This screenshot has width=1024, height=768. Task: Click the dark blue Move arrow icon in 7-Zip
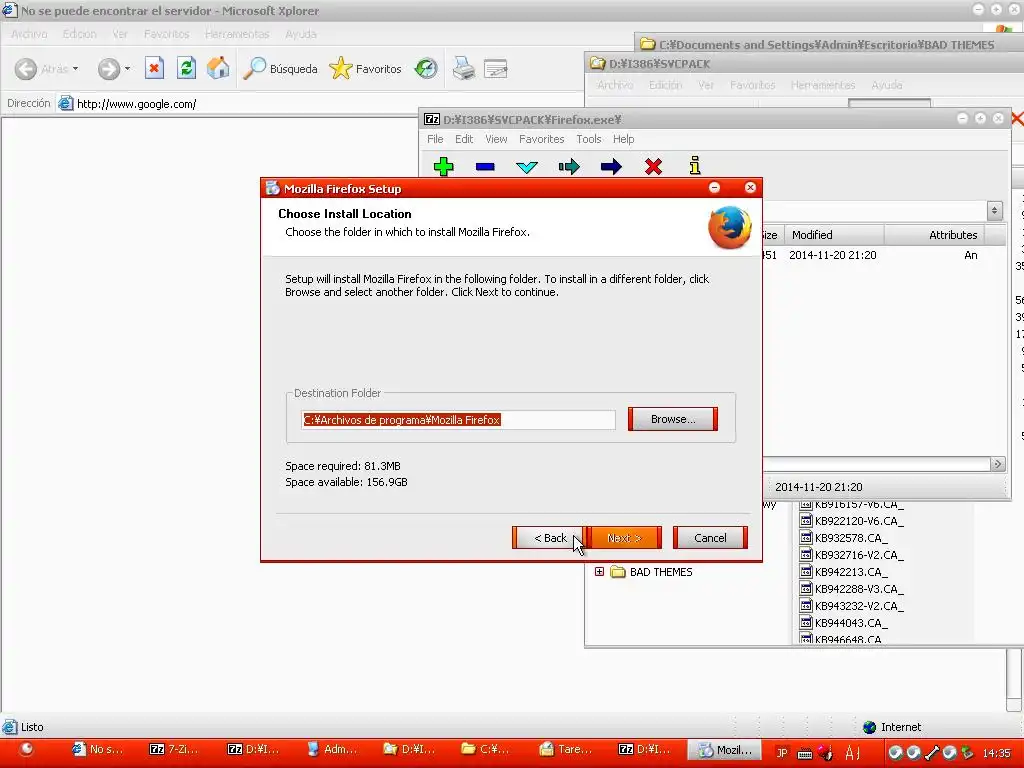click(x=611, y=167)
